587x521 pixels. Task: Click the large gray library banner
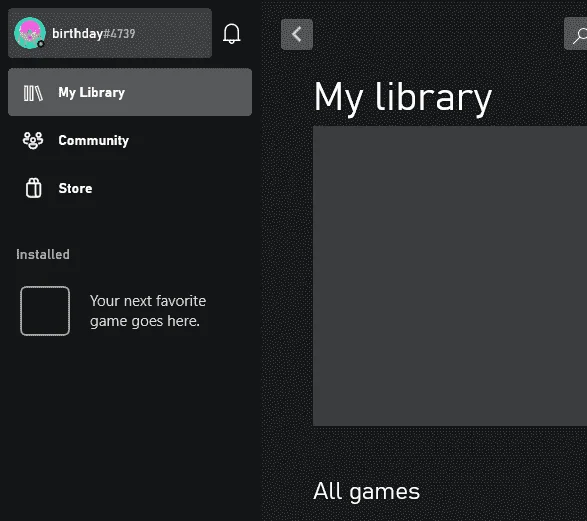(x=450, y=276)
